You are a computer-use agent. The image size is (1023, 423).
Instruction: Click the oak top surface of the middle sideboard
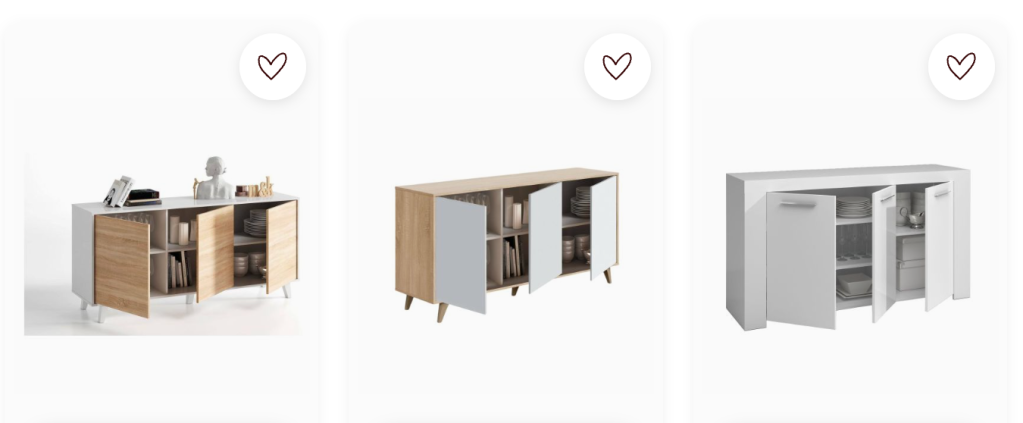click(506, 180)
